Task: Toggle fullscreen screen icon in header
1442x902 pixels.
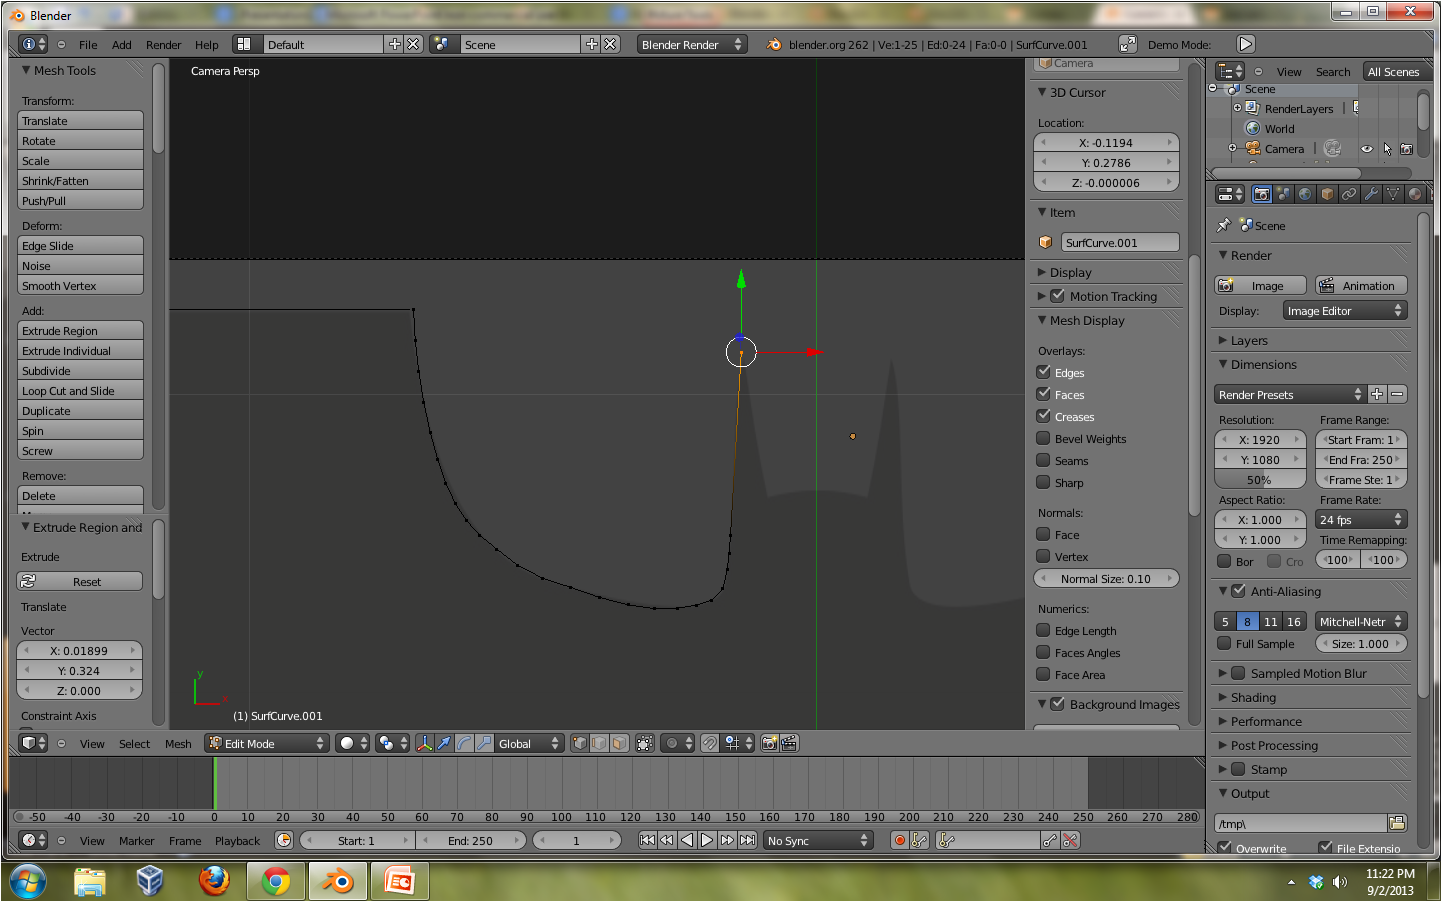Action: (1127, 44)
